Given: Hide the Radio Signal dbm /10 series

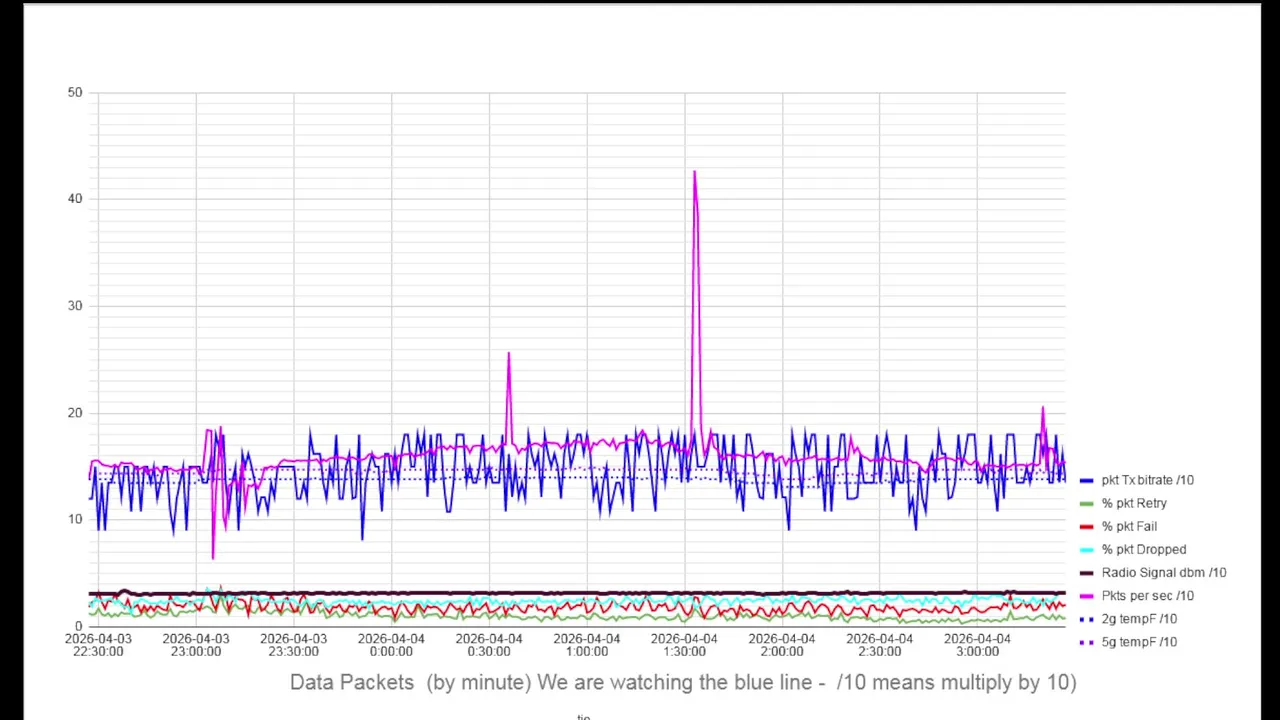Looking at the screenshot, I should click(x=1163, y=572).
